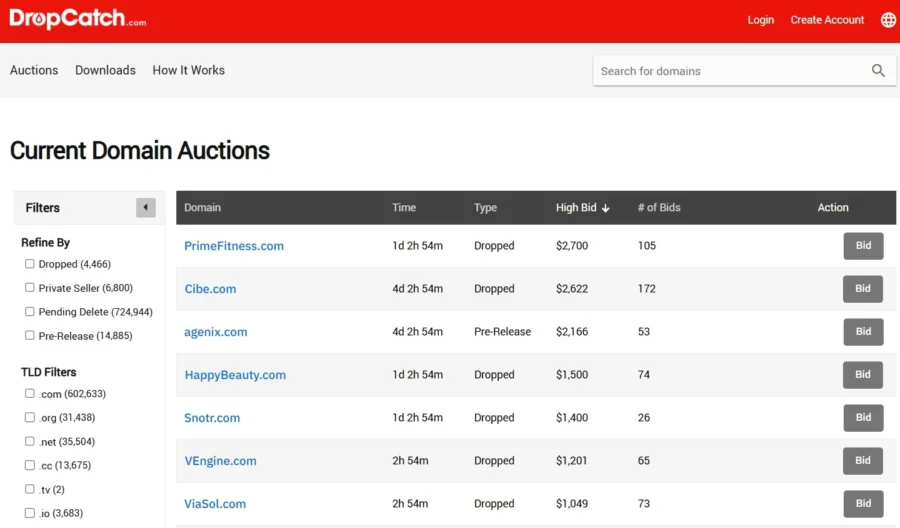Check the Private Seller filter checkbox

click(x=29, y=288)
